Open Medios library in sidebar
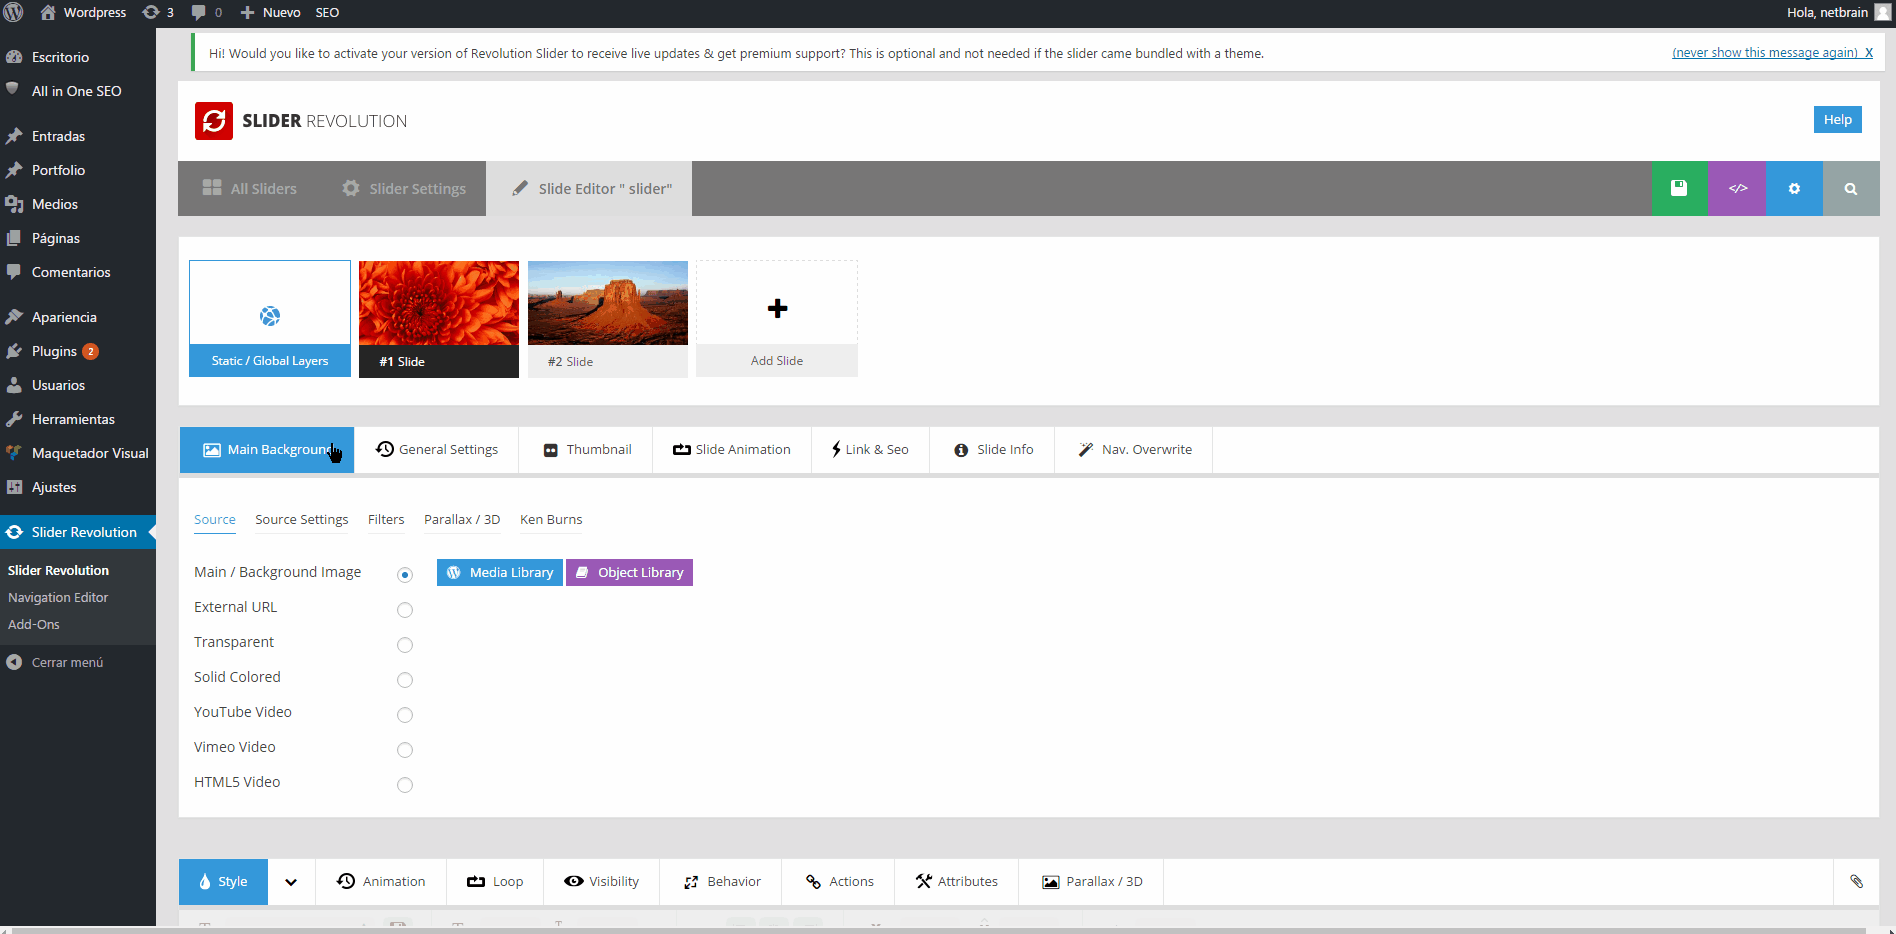1896x934 pixels. (54, 204)
